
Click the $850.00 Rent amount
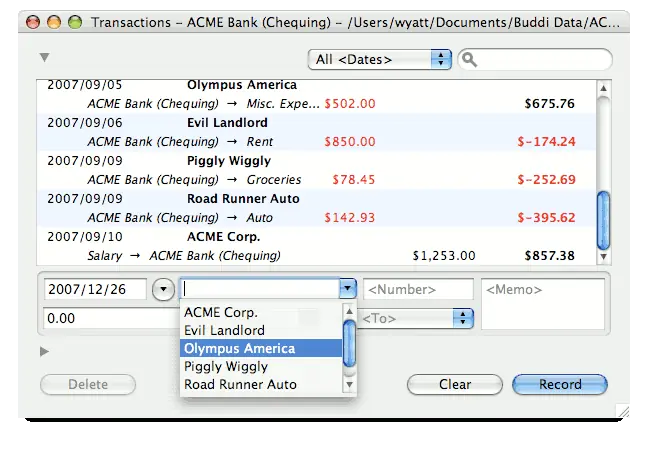(x=350, y=142)
